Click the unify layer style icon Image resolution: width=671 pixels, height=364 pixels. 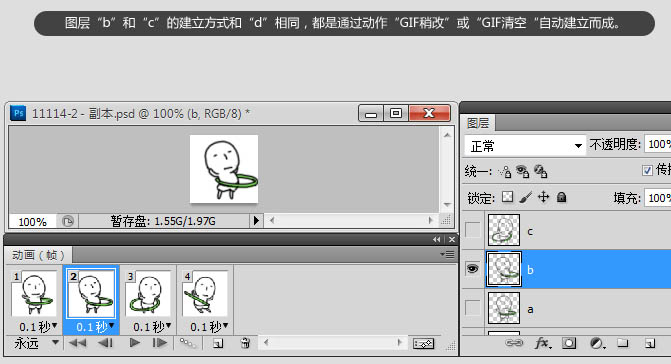(x=540, y=172)
